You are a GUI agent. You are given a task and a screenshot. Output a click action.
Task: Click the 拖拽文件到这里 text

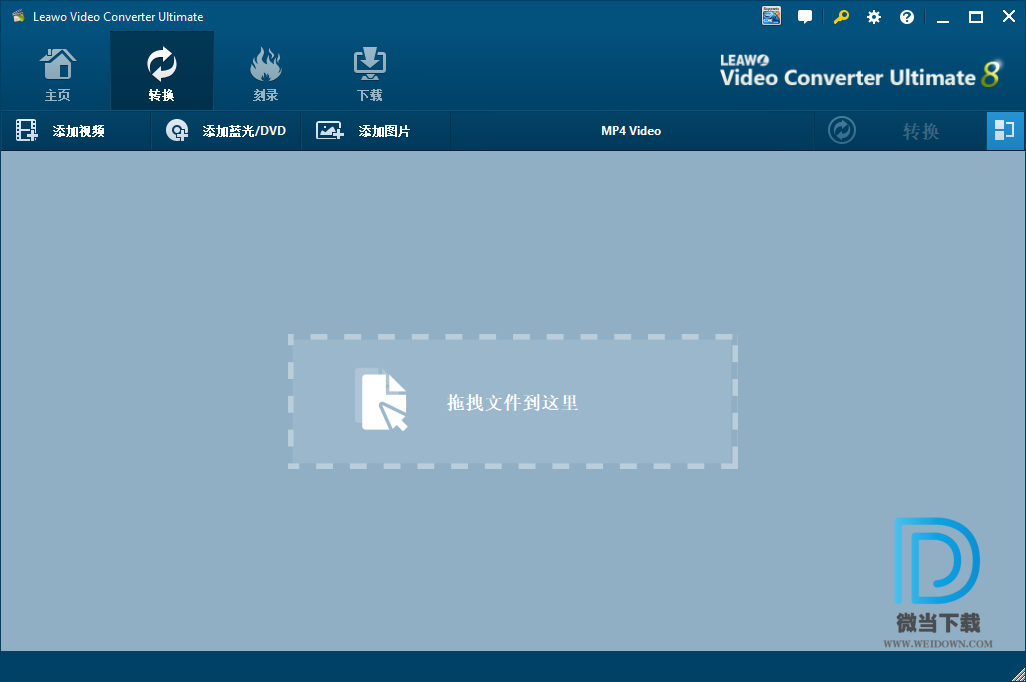click(x=512, y=403)
